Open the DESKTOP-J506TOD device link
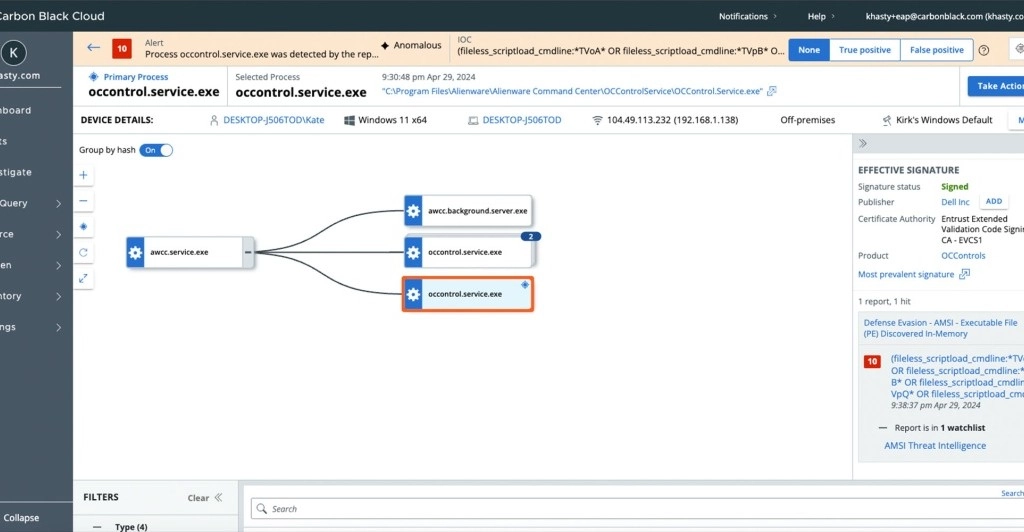 click(x=522, y=120)
